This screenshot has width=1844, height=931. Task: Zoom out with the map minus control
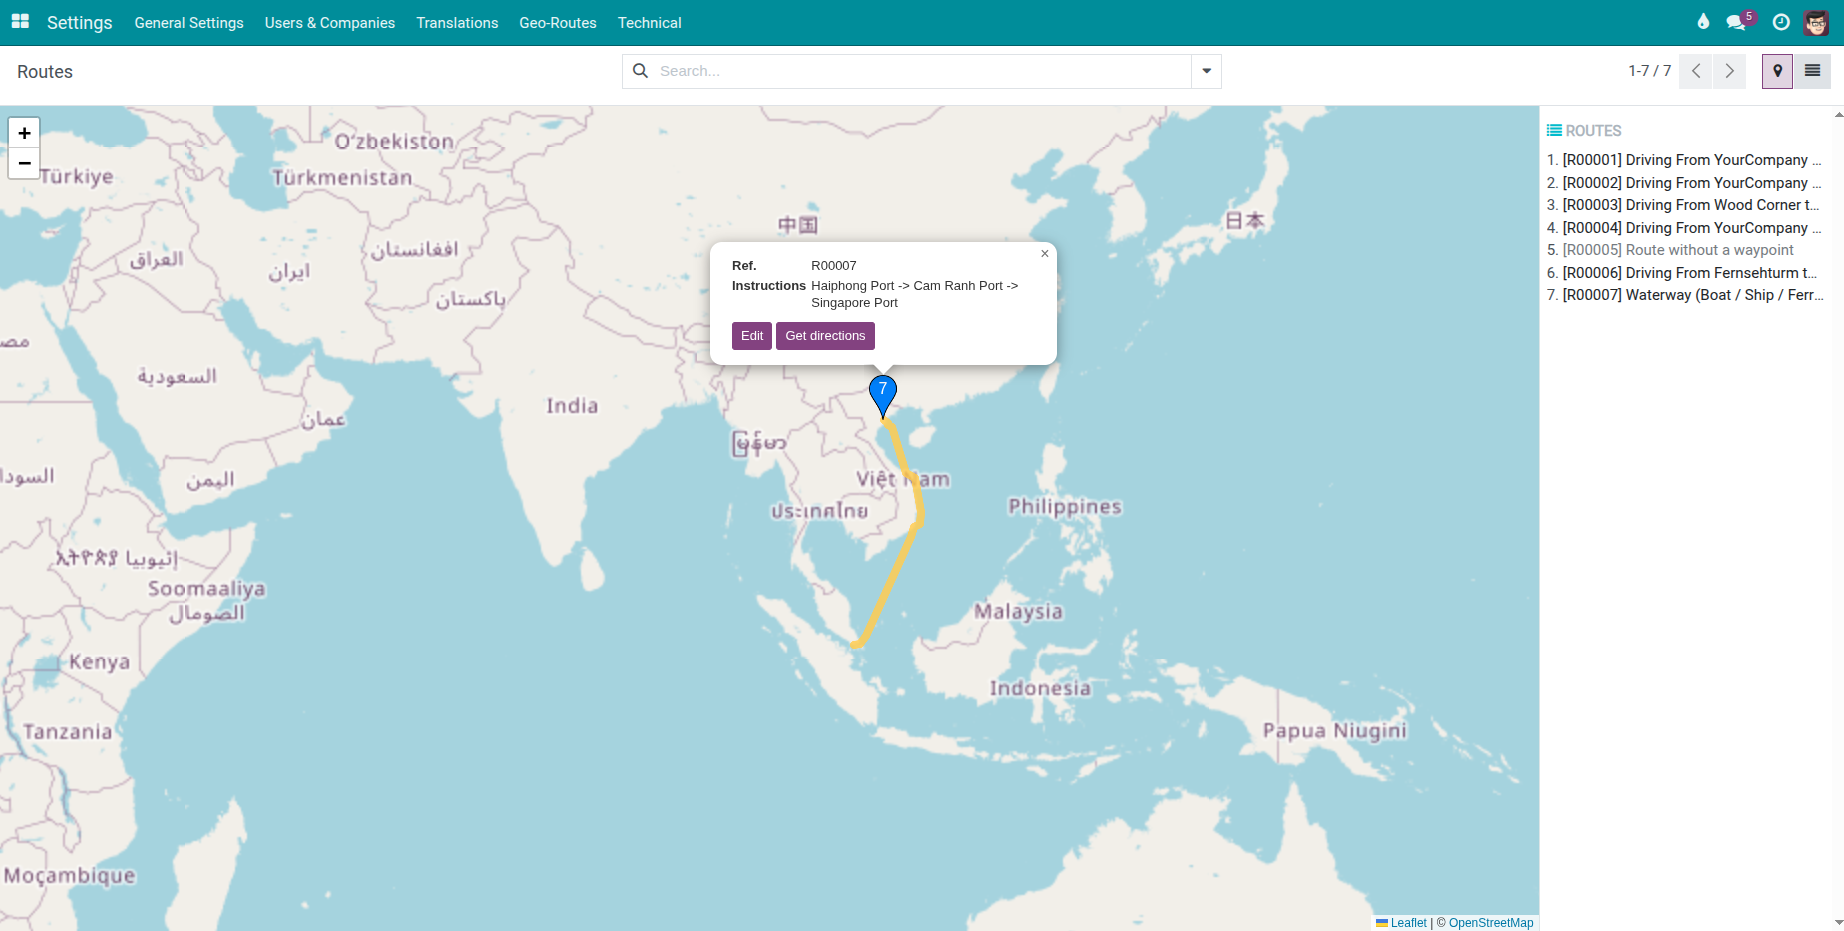tap(24, 163)
